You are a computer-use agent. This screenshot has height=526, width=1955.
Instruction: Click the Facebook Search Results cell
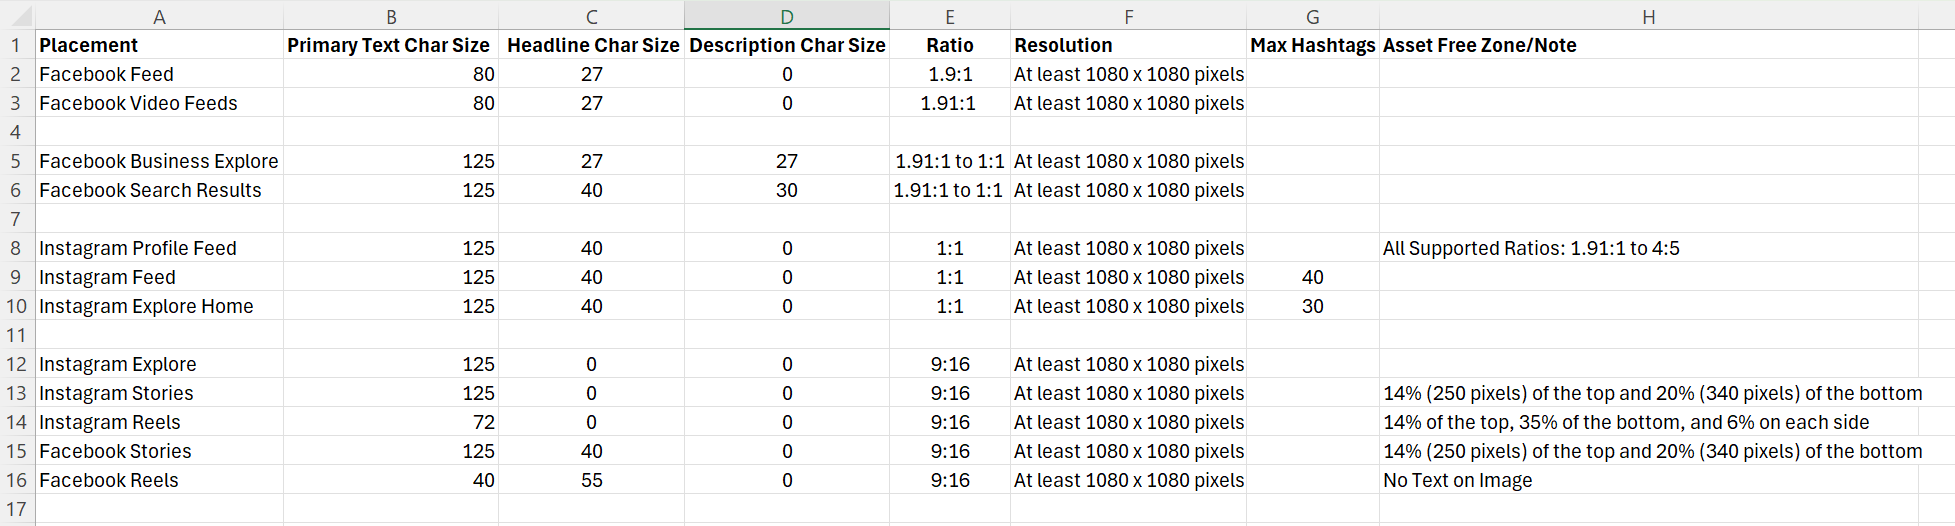[x=150, y=190]
